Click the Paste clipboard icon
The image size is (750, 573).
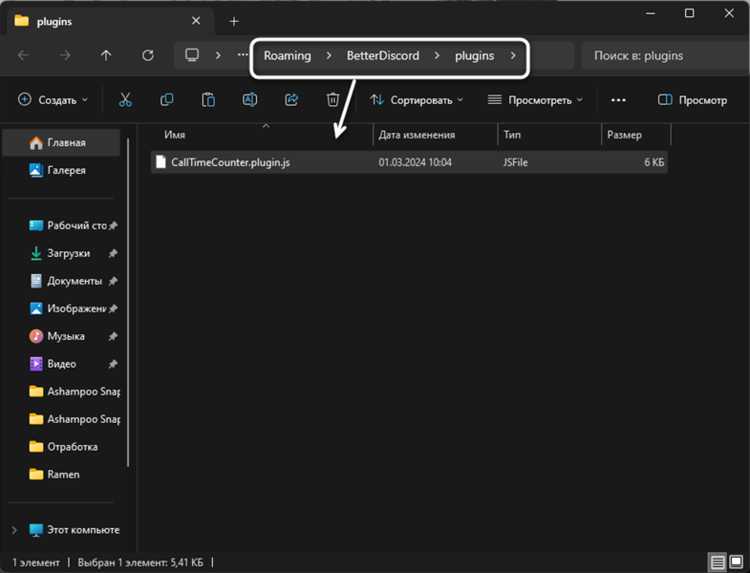click(x=208, y=100)
